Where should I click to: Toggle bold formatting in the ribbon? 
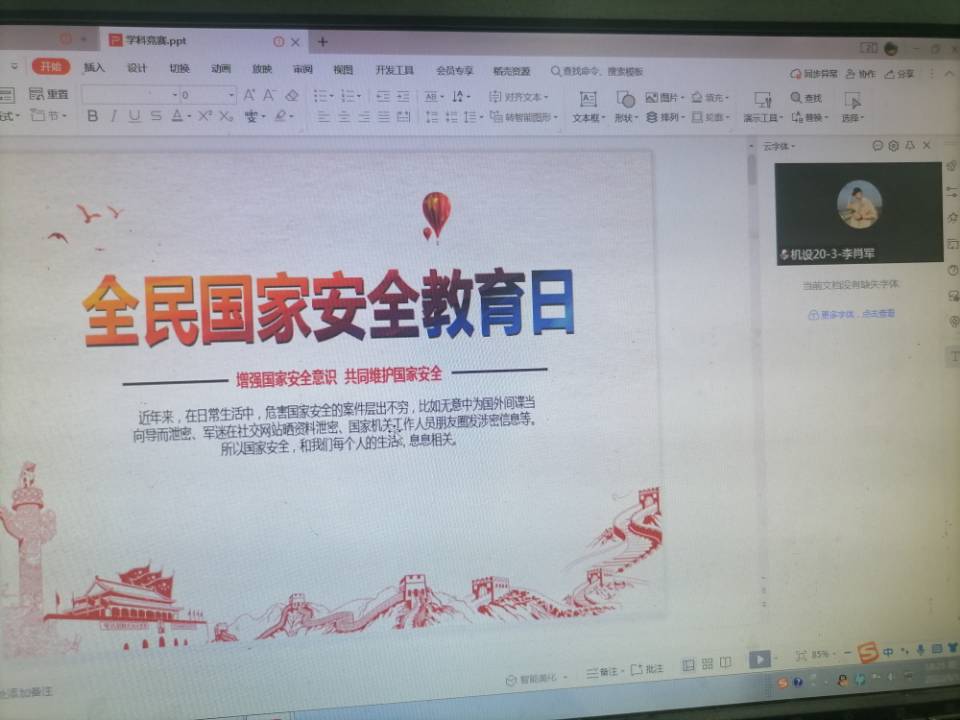(x=93, y=116)
